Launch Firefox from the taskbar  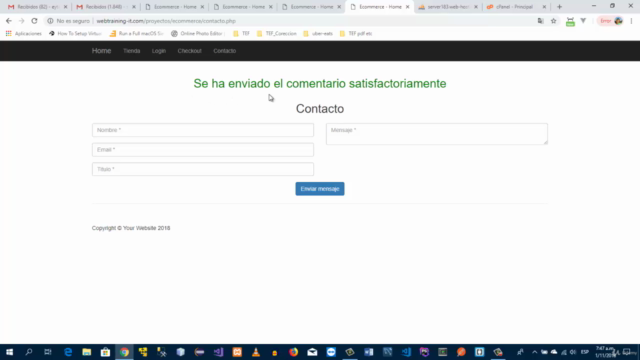pos(293,352)
